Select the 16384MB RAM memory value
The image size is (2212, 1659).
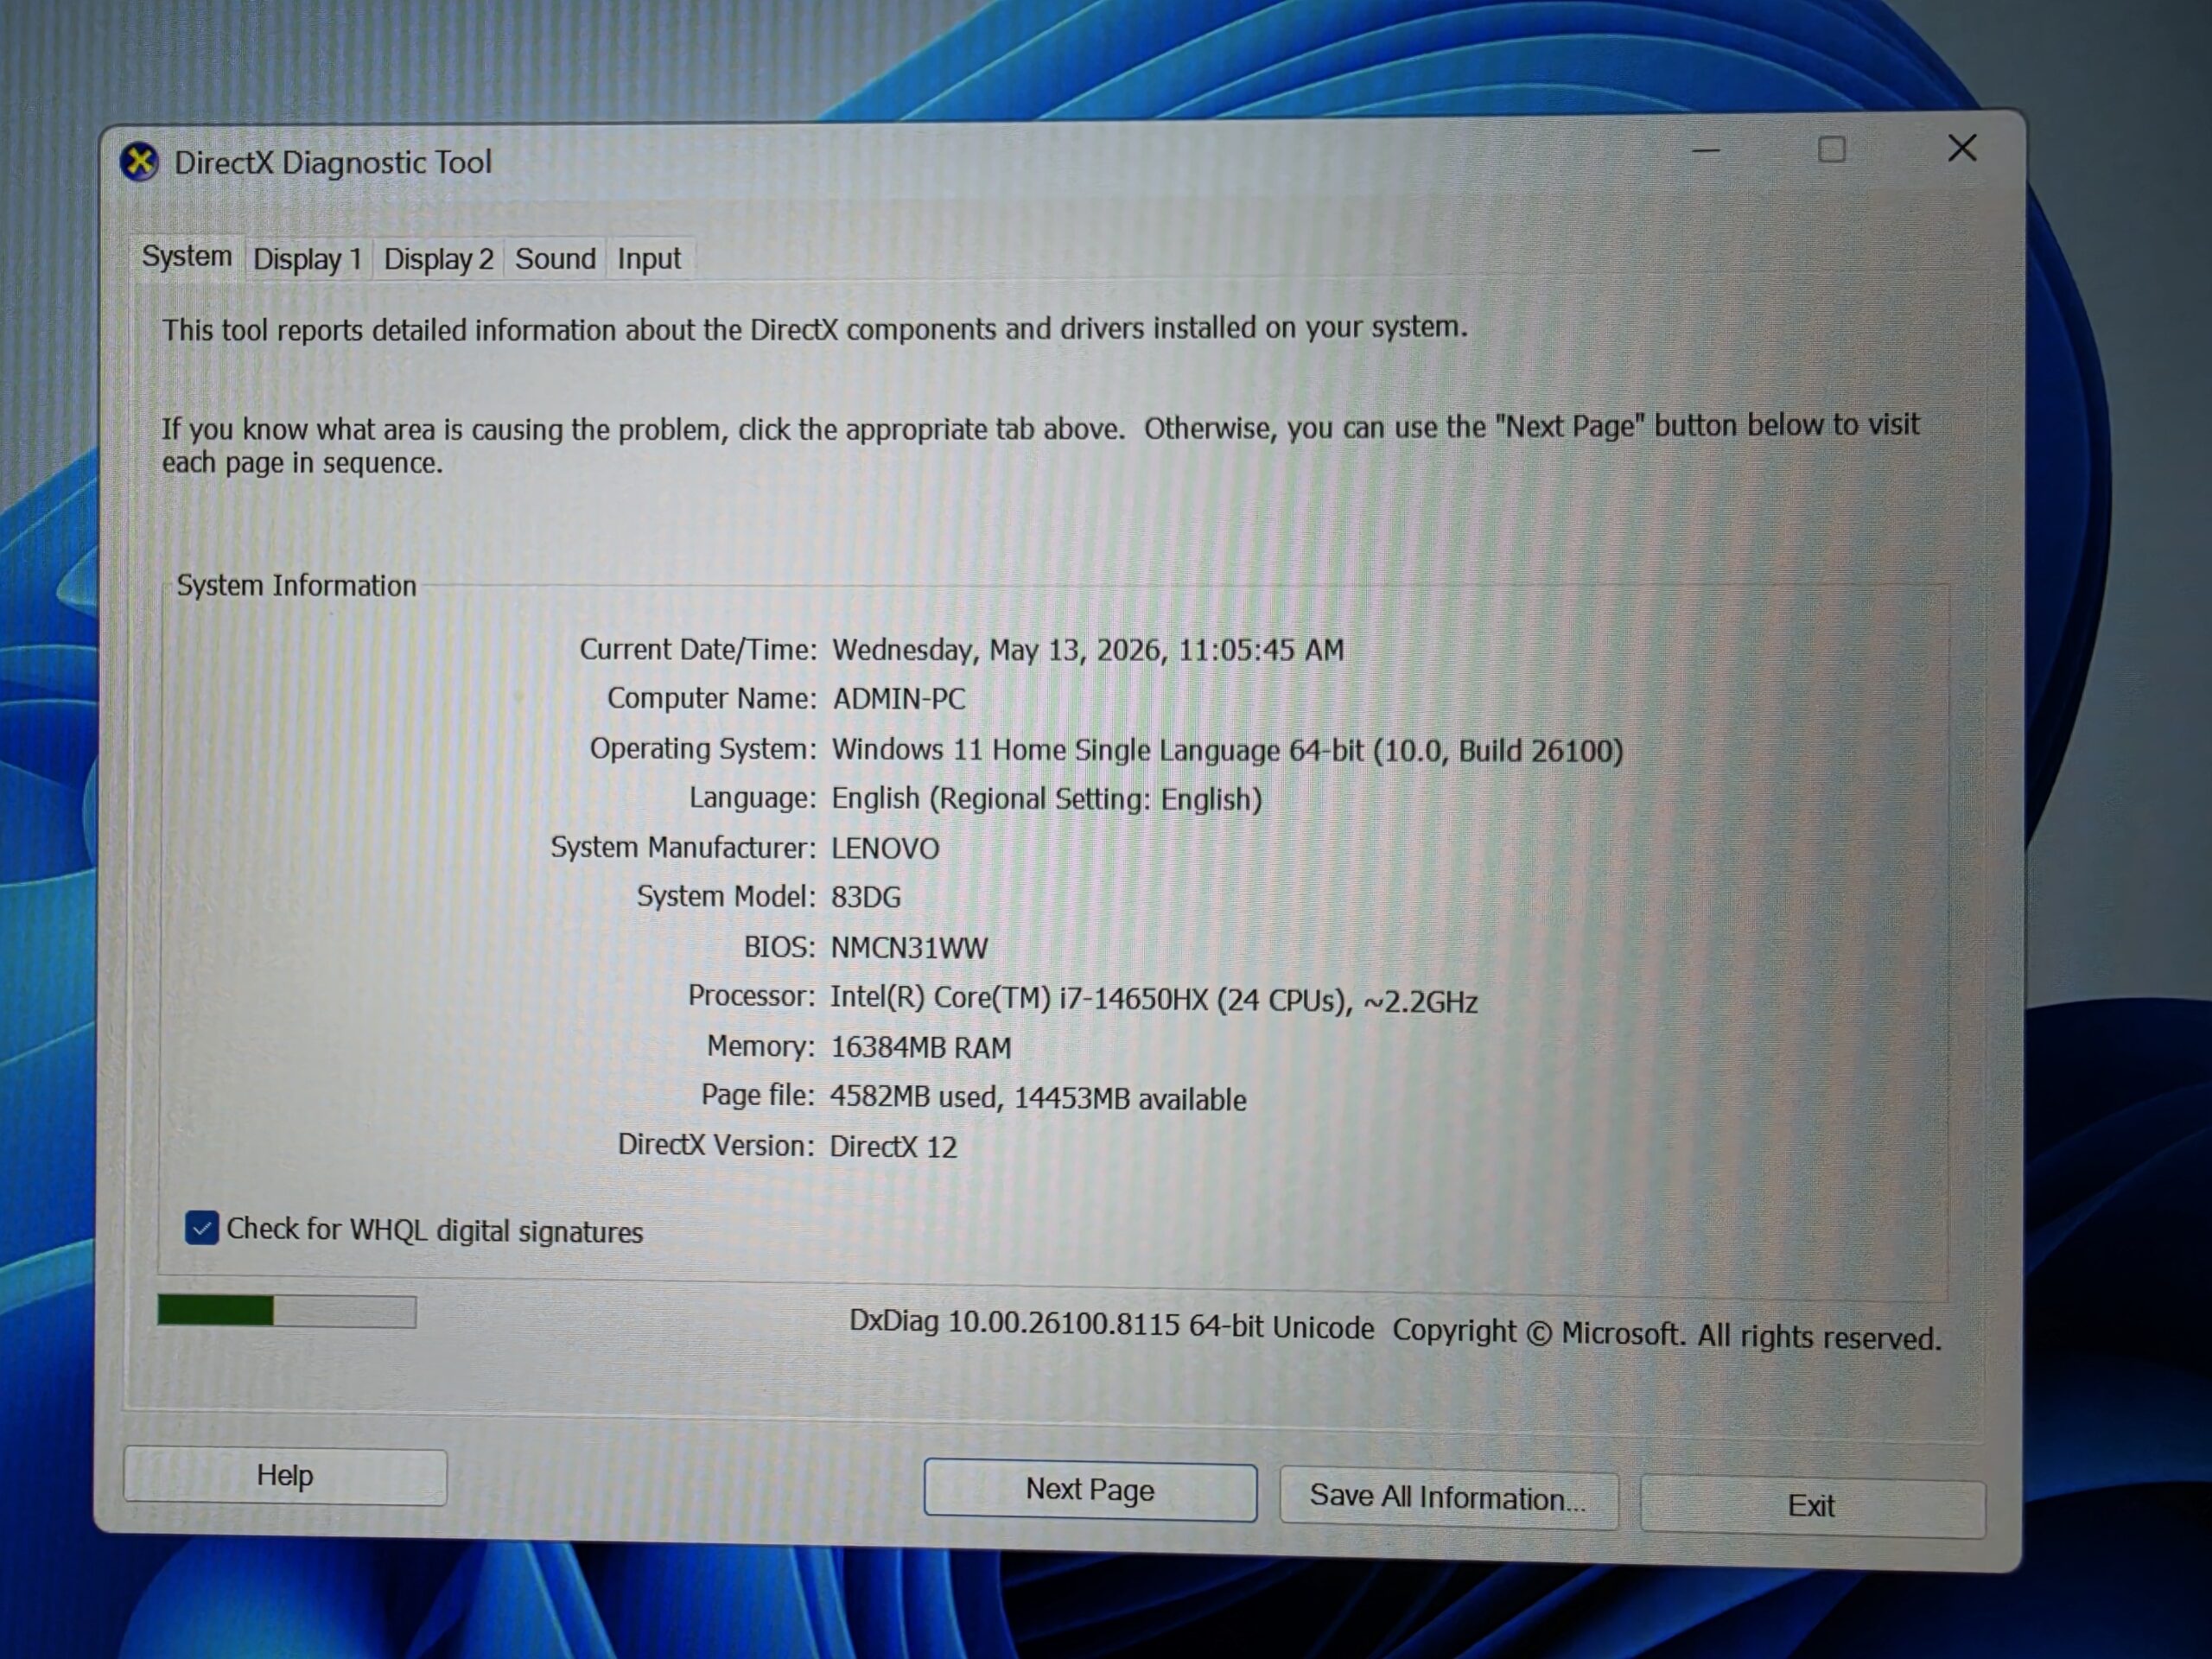[x=921, y=1047]
